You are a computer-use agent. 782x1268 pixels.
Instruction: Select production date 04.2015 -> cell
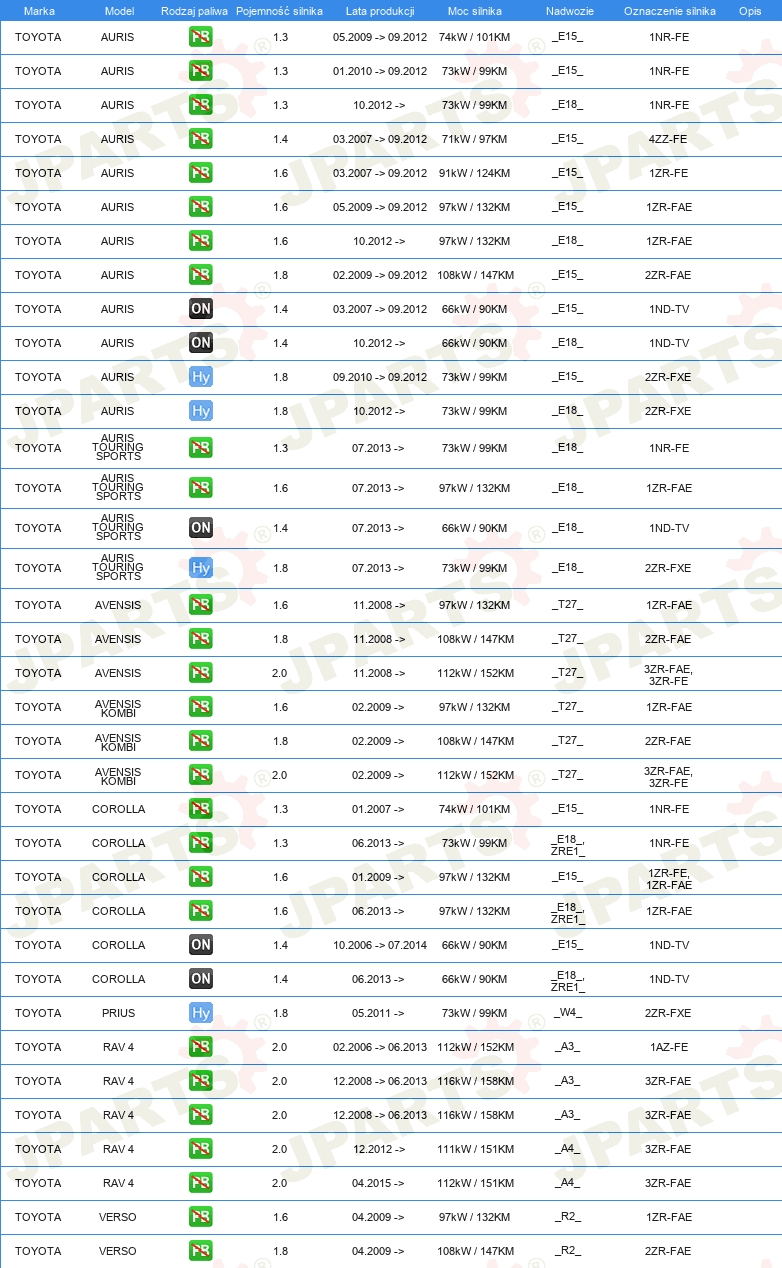click(378, 1183)
